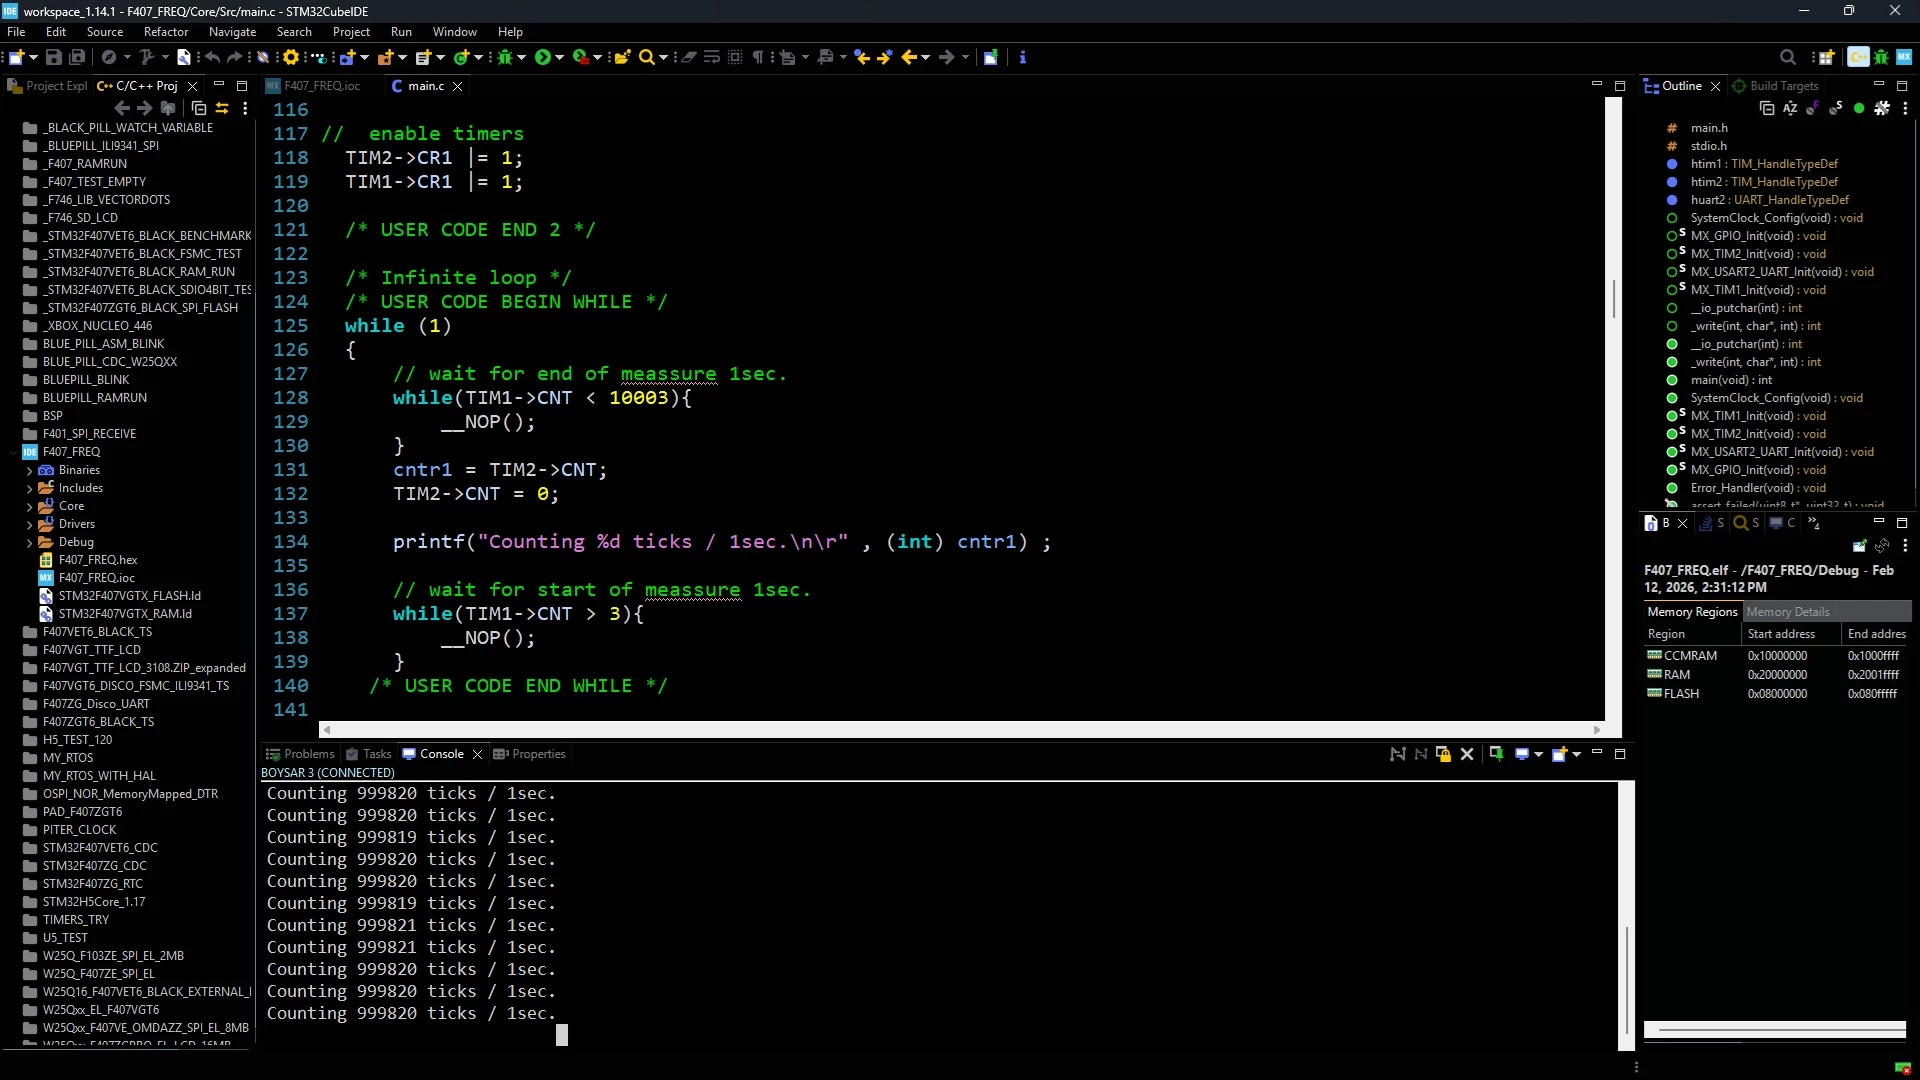Toggle alphabetical sort in Outline
Image resolution: width=1920 pixels, height=1080 pixels.
[x=1790, y=108]
